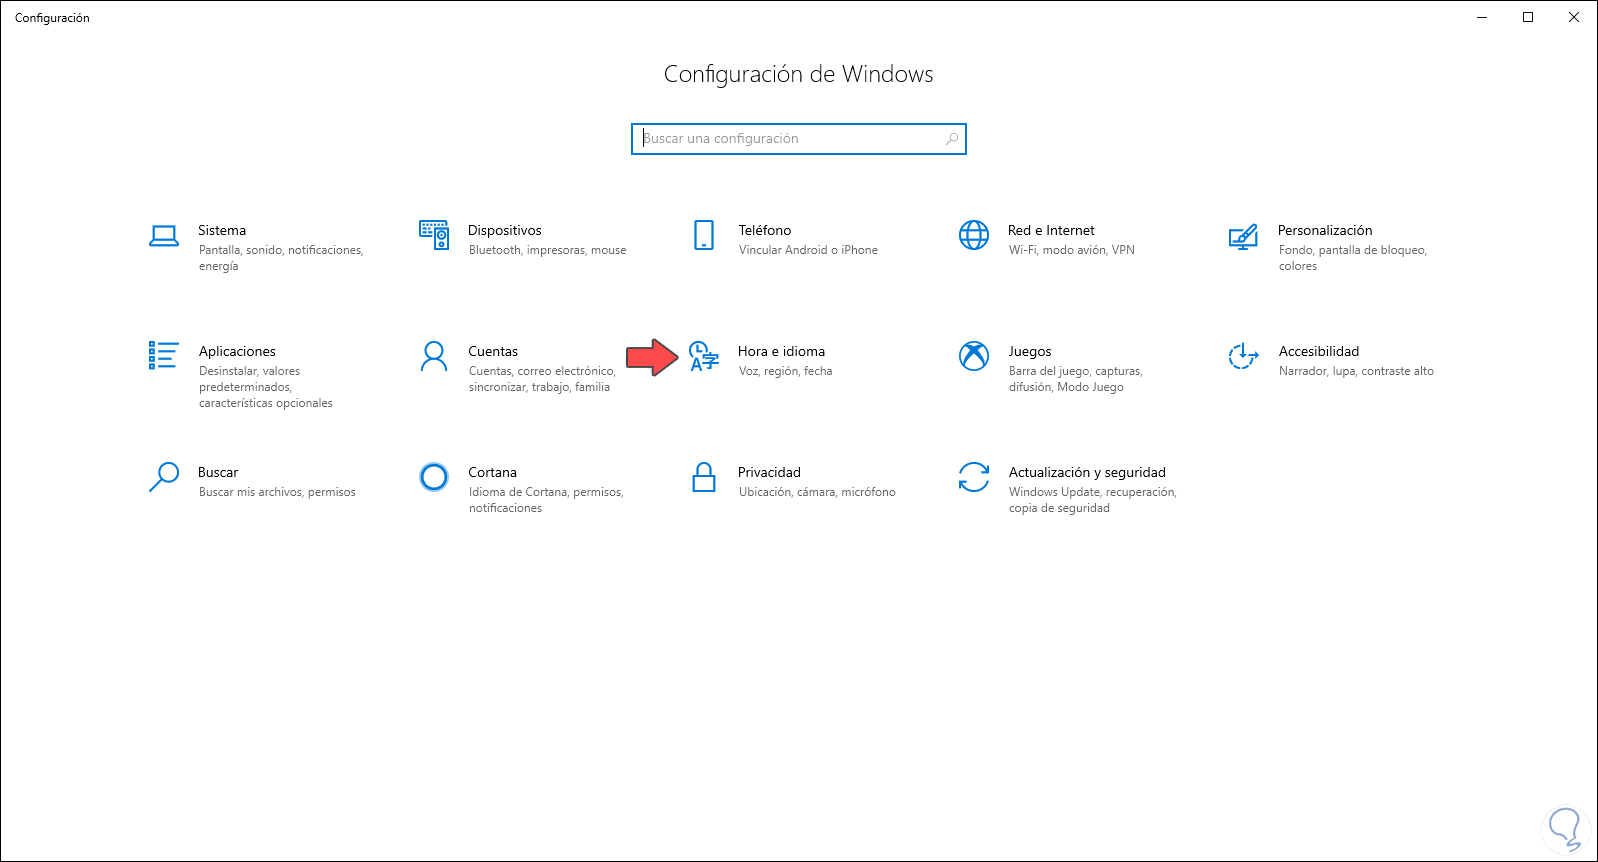1598x862 pixels.
Task: Select the 'Teléfono' category title
Action: click(765, 230)
